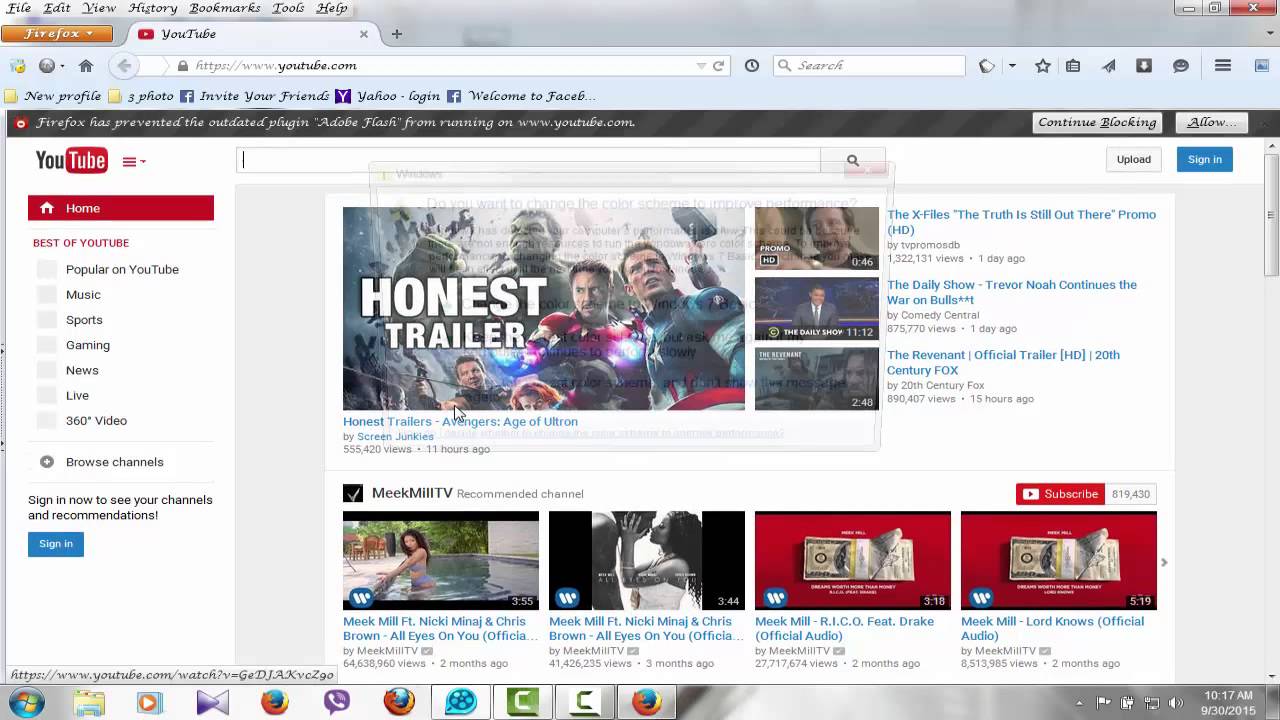Click the sidebar Sign in button
This screenshot has height=720, width=1280.
click(56, 544)
